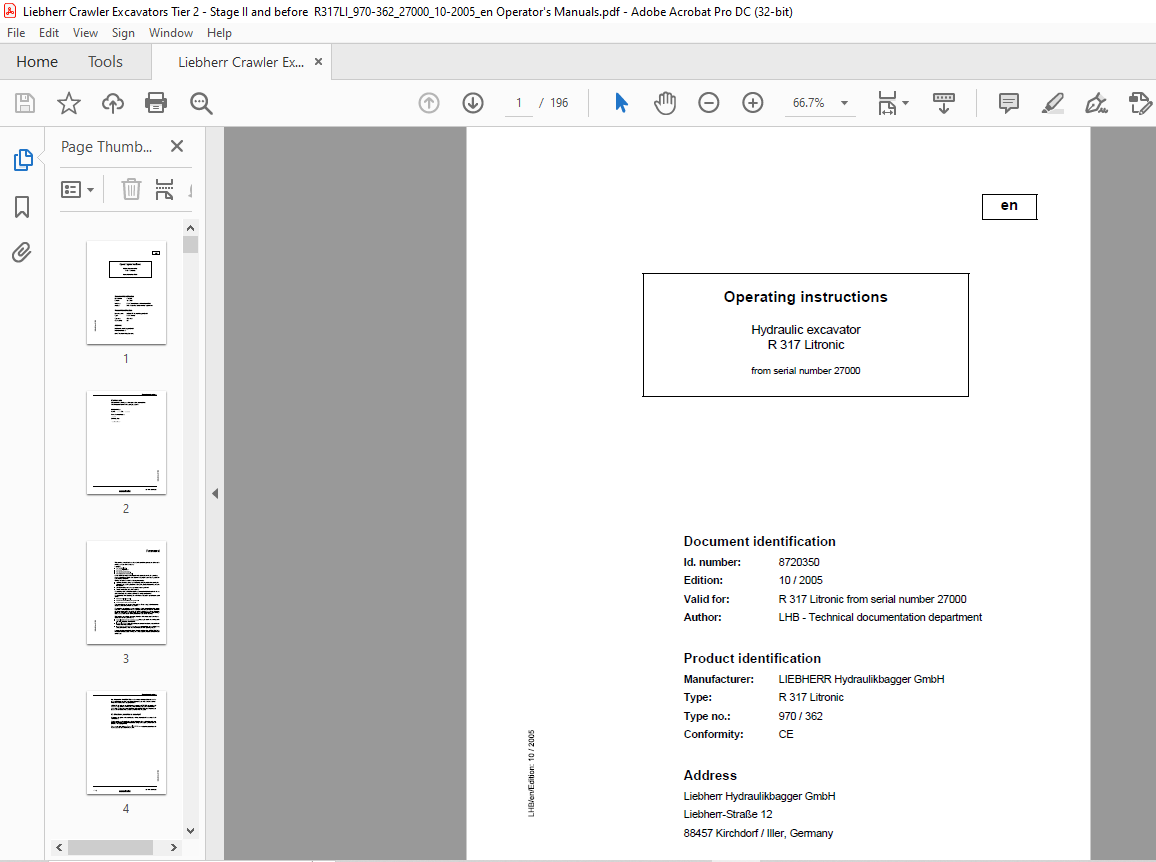Select page 3 thumbnail
The height and width of the screenshot is (862, 1156).
coord(126,593)
